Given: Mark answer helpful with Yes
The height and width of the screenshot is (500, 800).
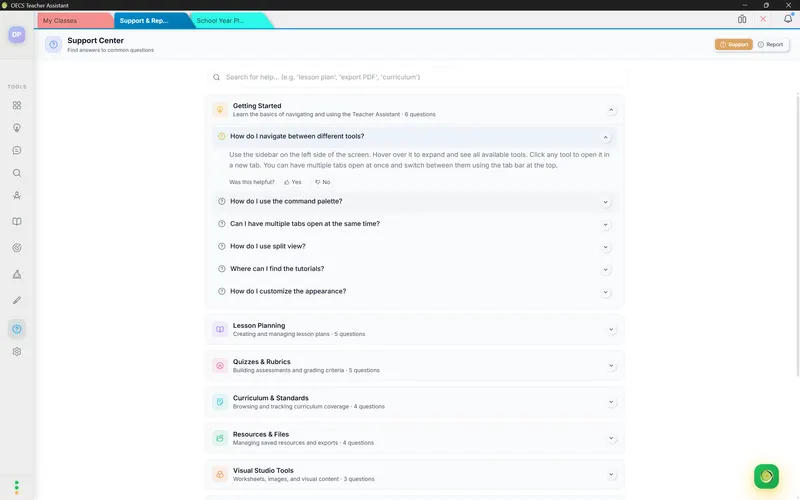Looking at the screenshot, I should coord(293,182).
